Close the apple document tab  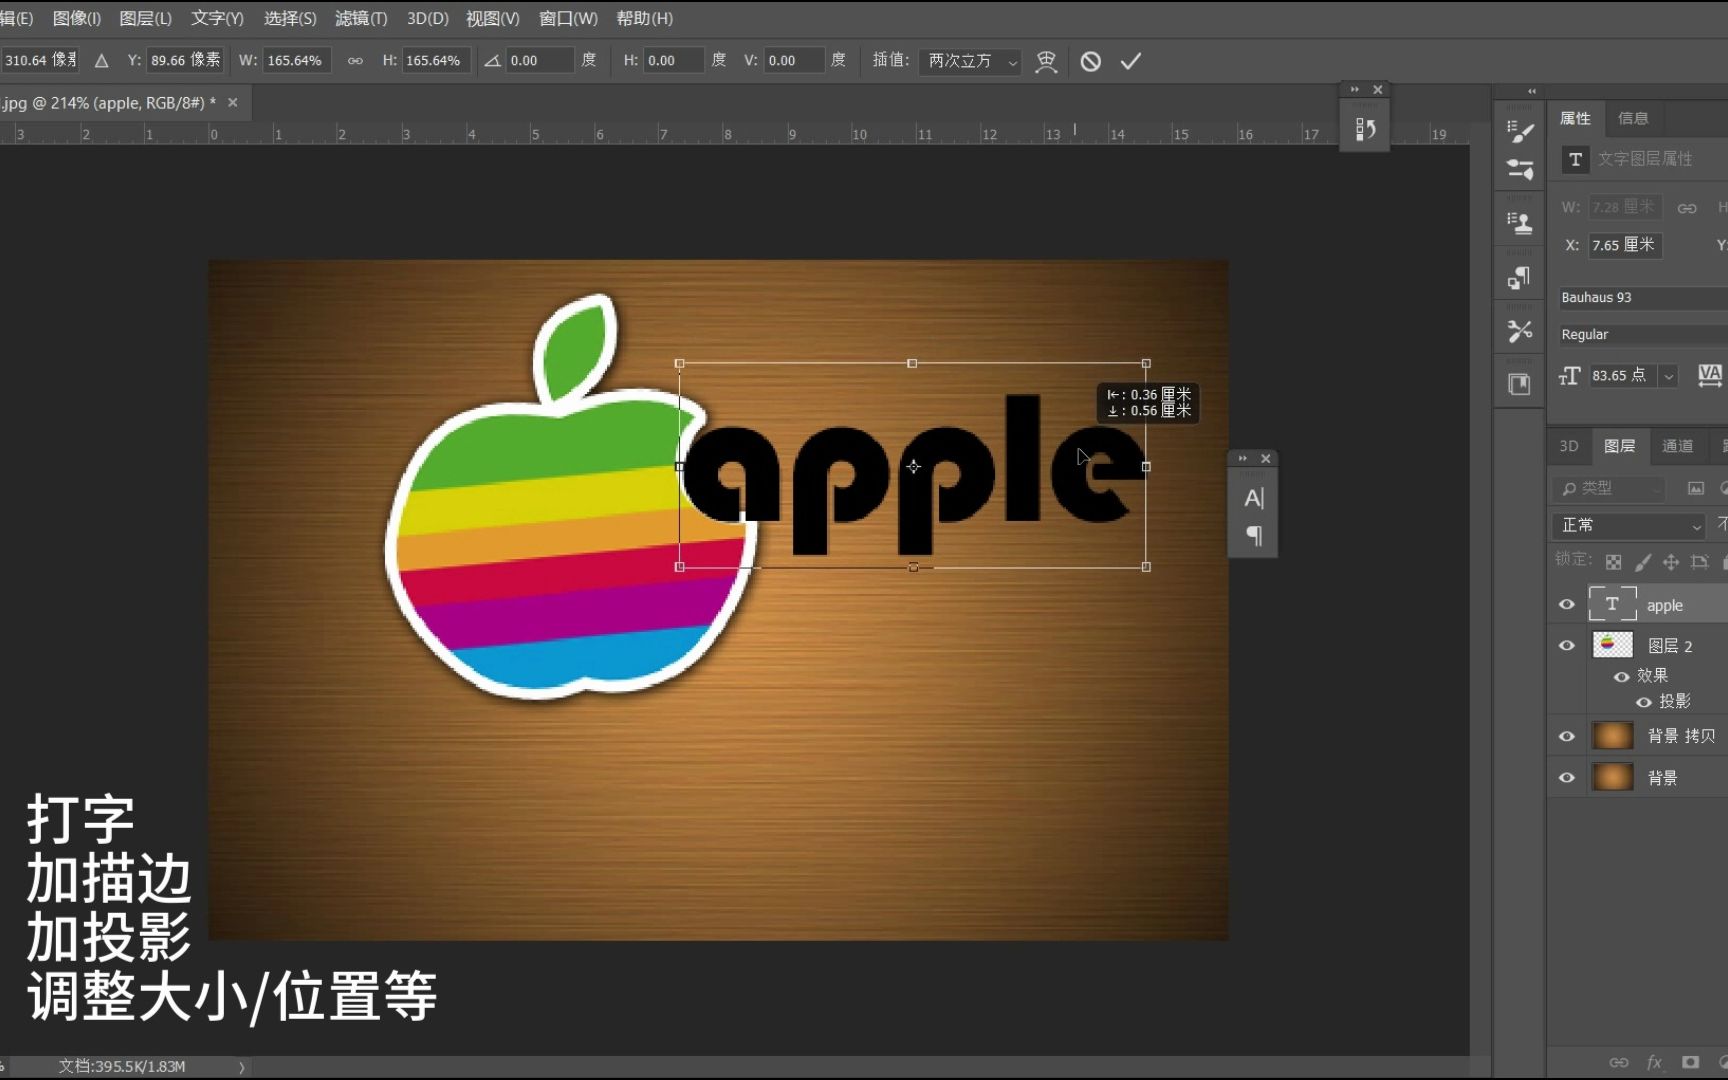(233, 102)
